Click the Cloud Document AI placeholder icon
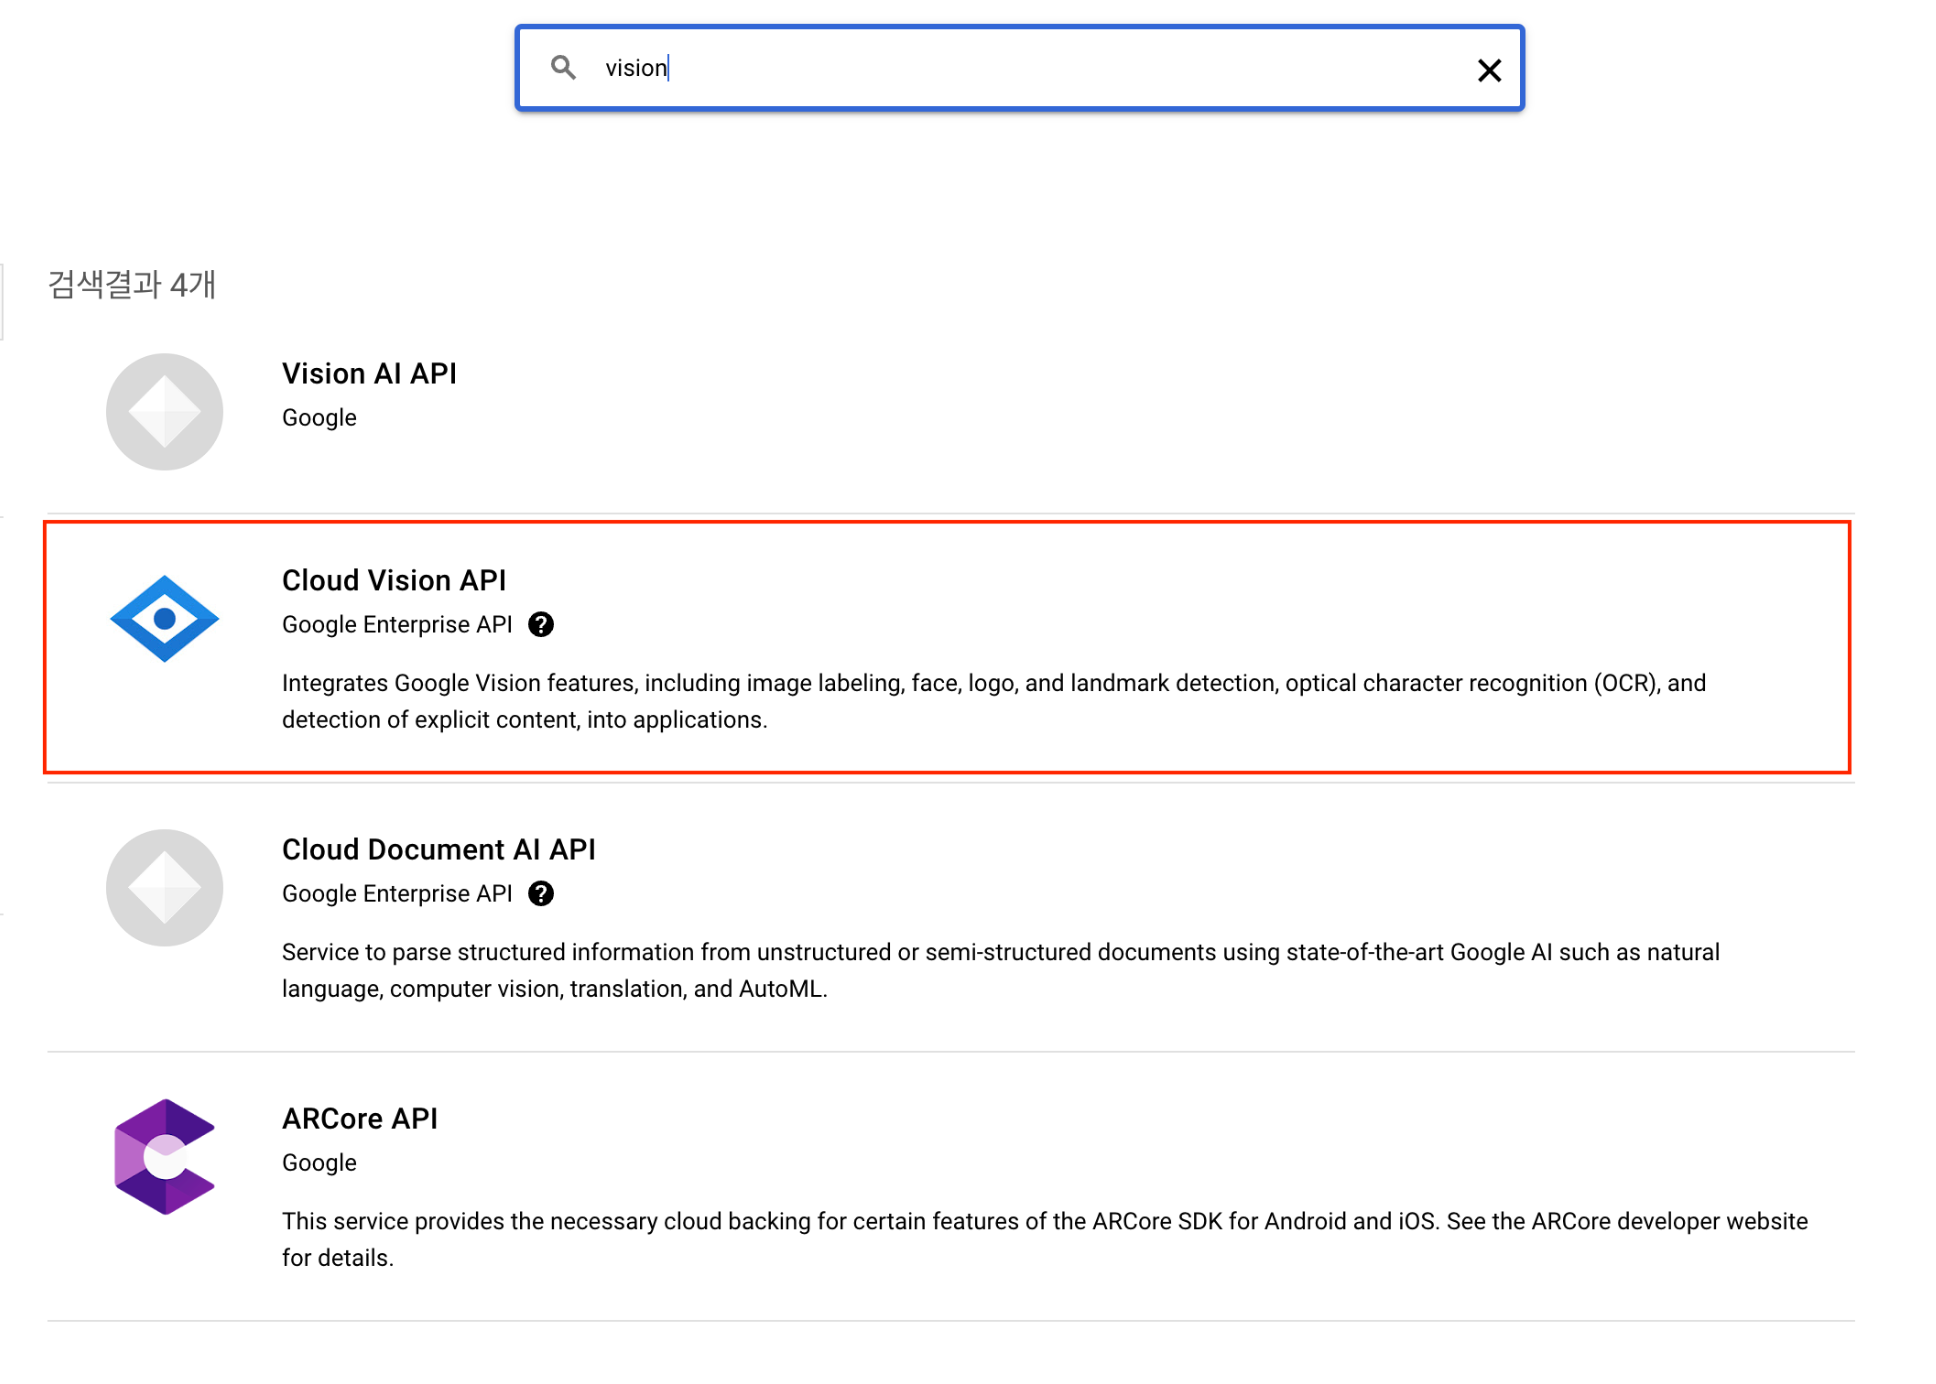The height and width of the screenshot is (1384, 1936). [164, 887]
